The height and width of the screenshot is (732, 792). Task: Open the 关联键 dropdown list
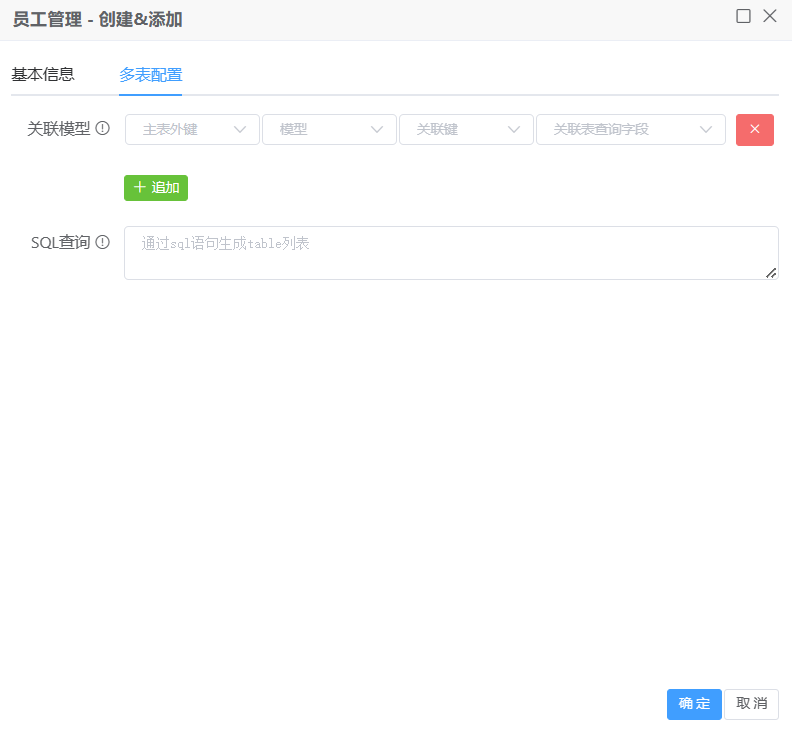pos(455,130)
